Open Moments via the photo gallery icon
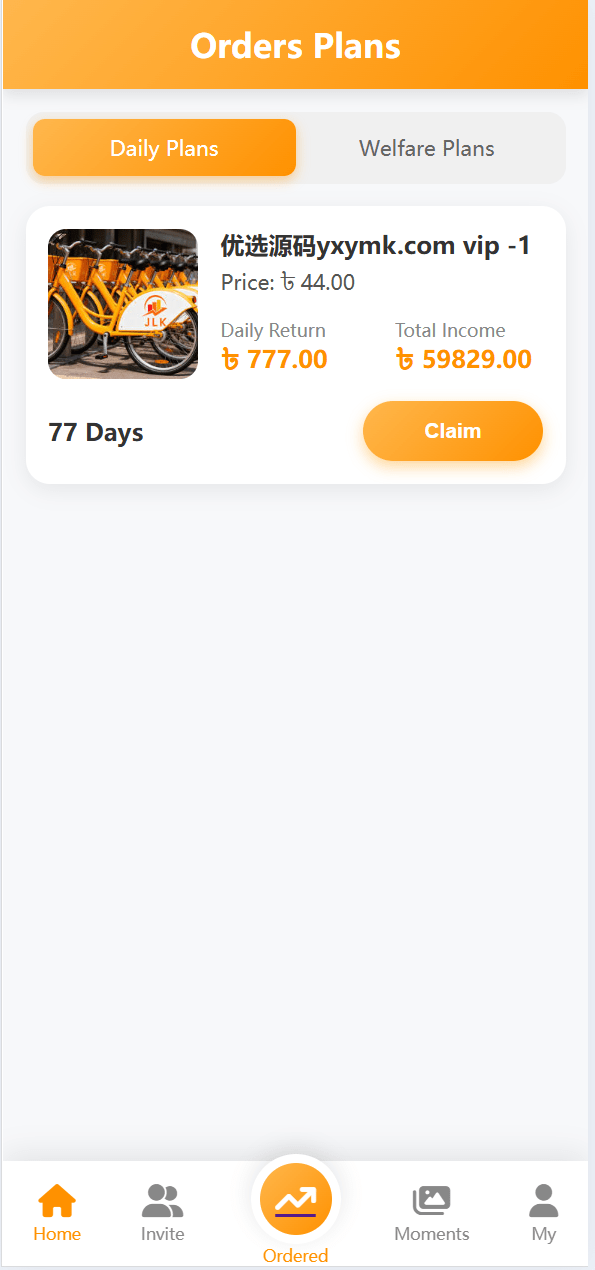 (432, 1200)
